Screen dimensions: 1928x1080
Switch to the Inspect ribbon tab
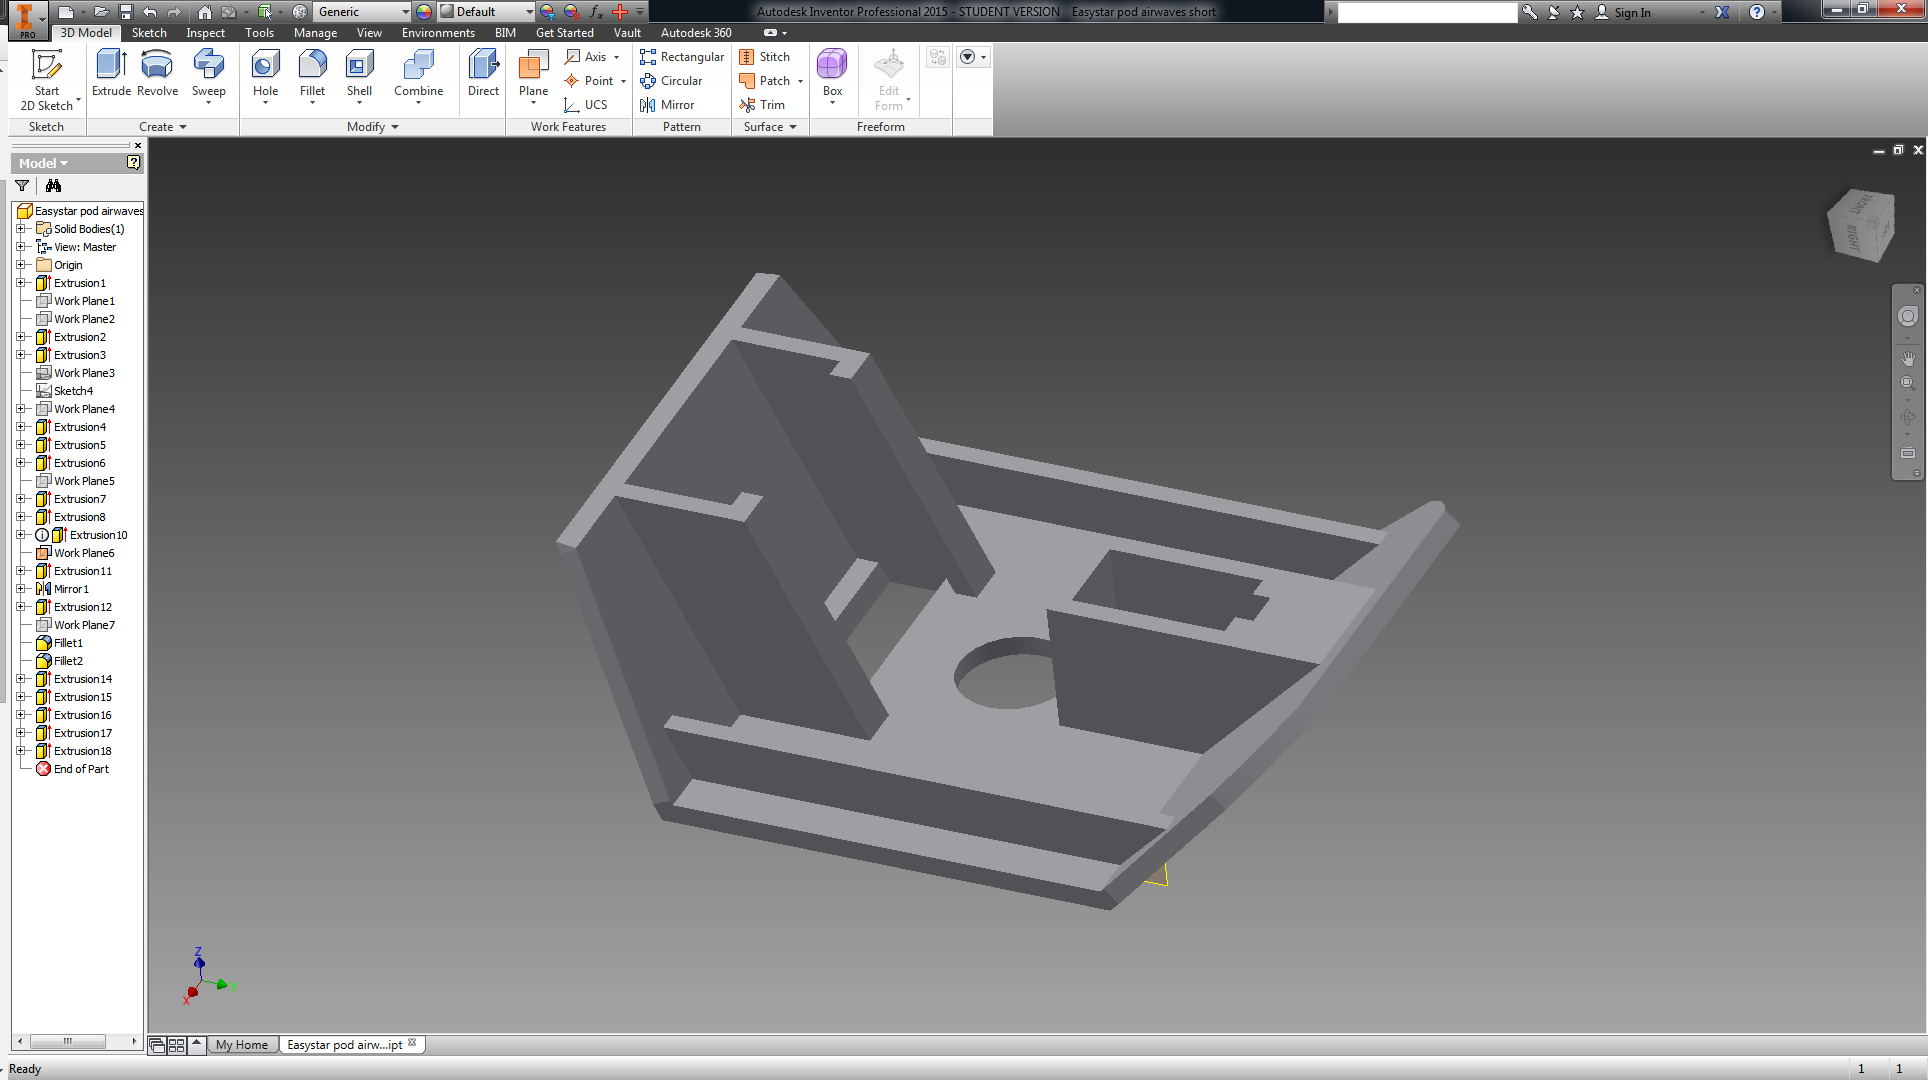click(x=205, y=33)
